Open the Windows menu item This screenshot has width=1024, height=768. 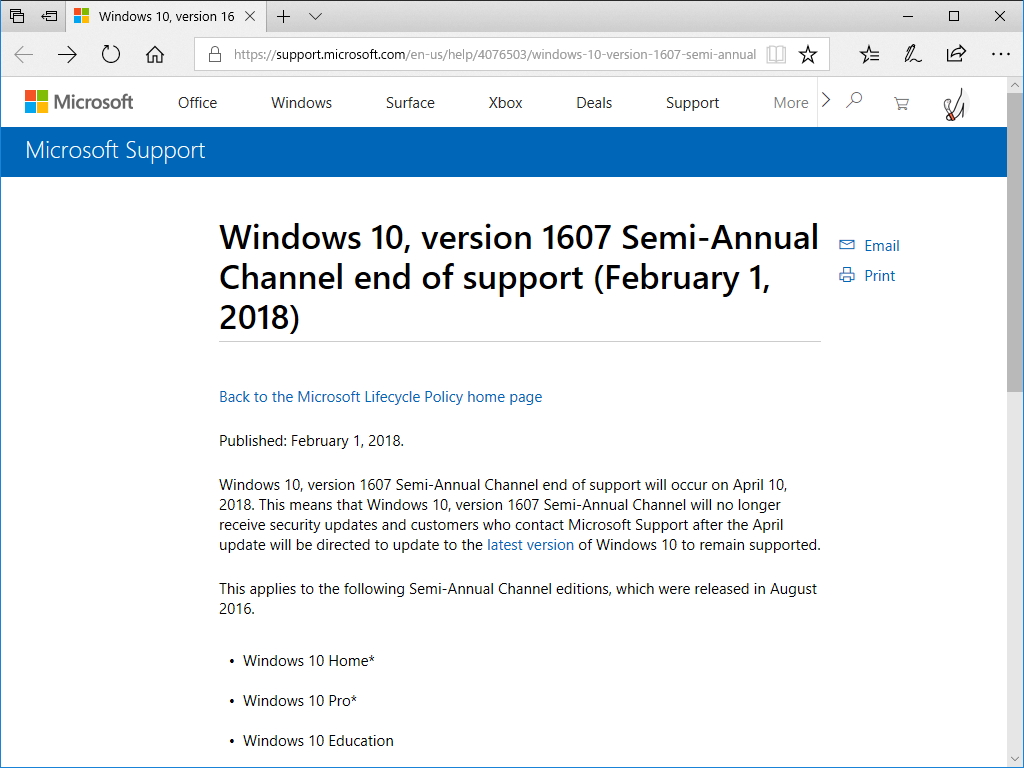[301, 103]
